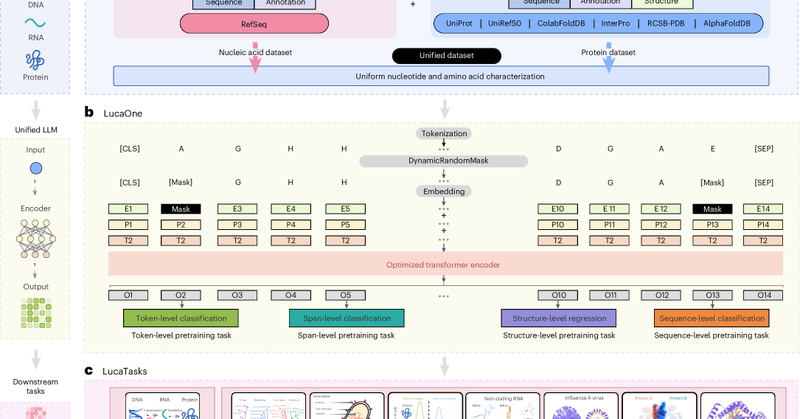Click the Nucleic acid dataset label
800x419 pixels.
(255, 52)
